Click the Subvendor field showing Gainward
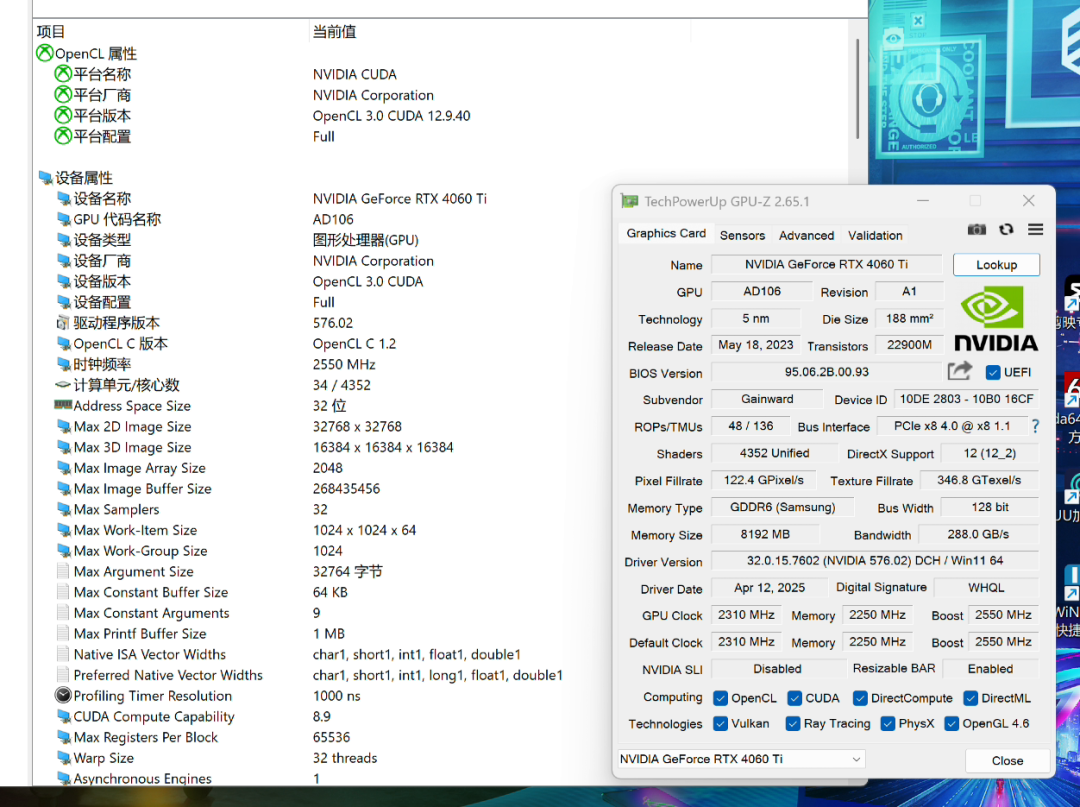This screenshot has width=1080, height=807. [x=767, y=399]
